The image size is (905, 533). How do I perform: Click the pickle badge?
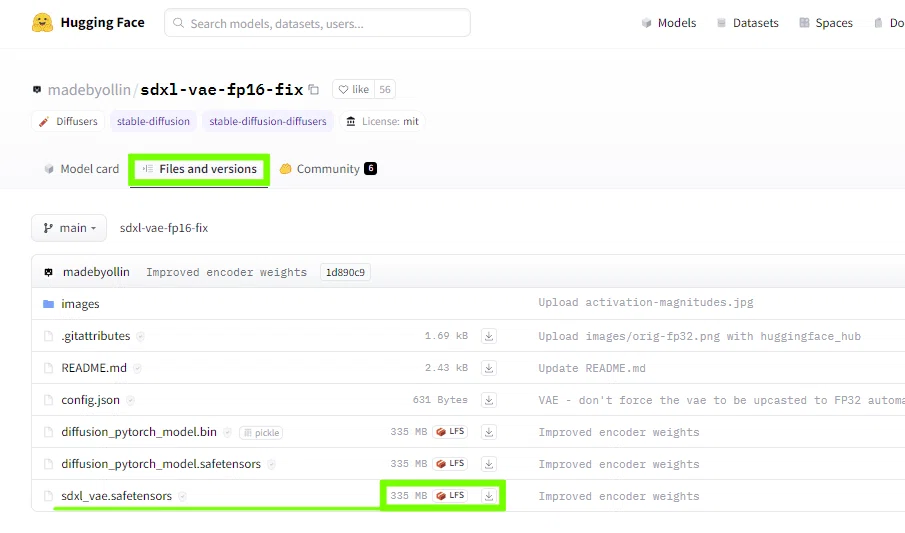[261, 433]
